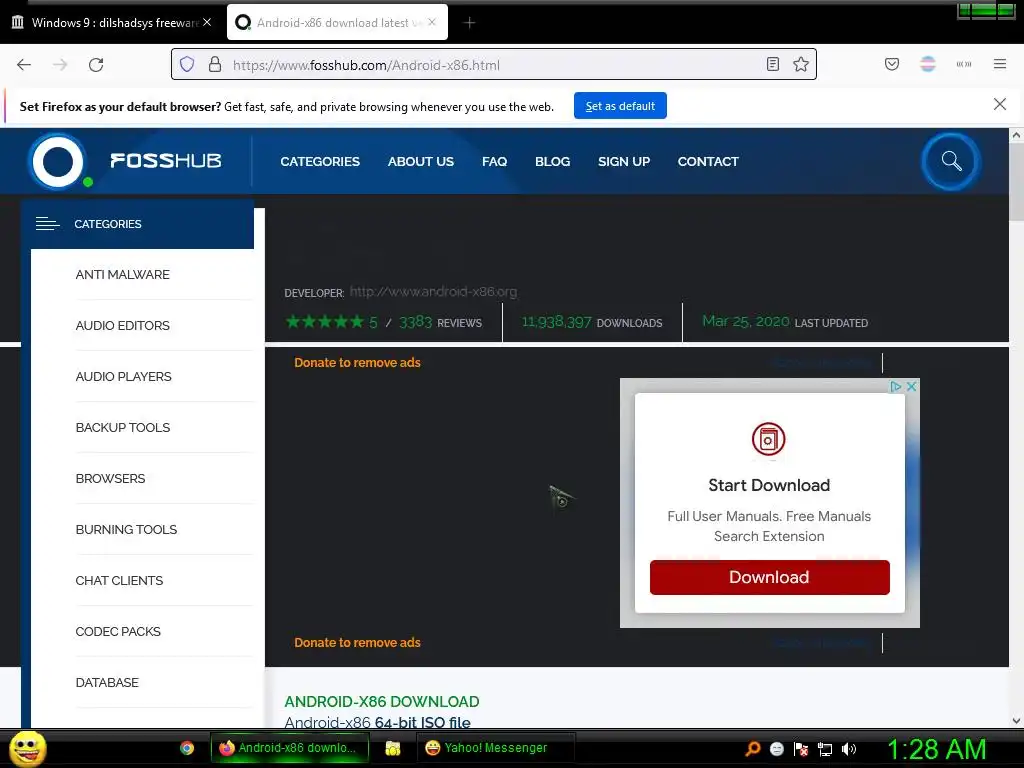Toggle reader view icon in address bar
This screenshot has height=768, width=1024.
click(x=773, y=64)
